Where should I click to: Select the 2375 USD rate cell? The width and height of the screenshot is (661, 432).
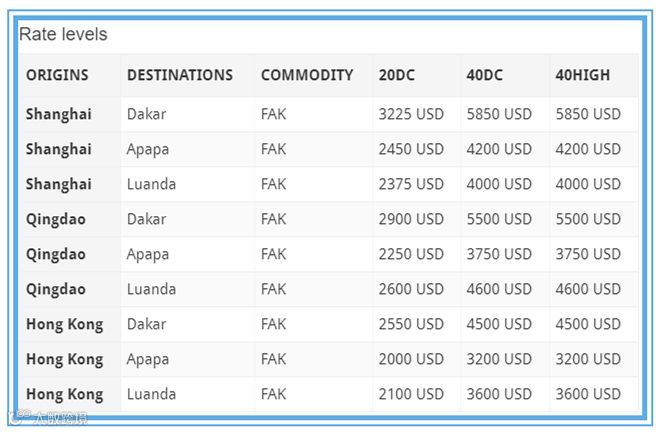[x=411, y=184]
